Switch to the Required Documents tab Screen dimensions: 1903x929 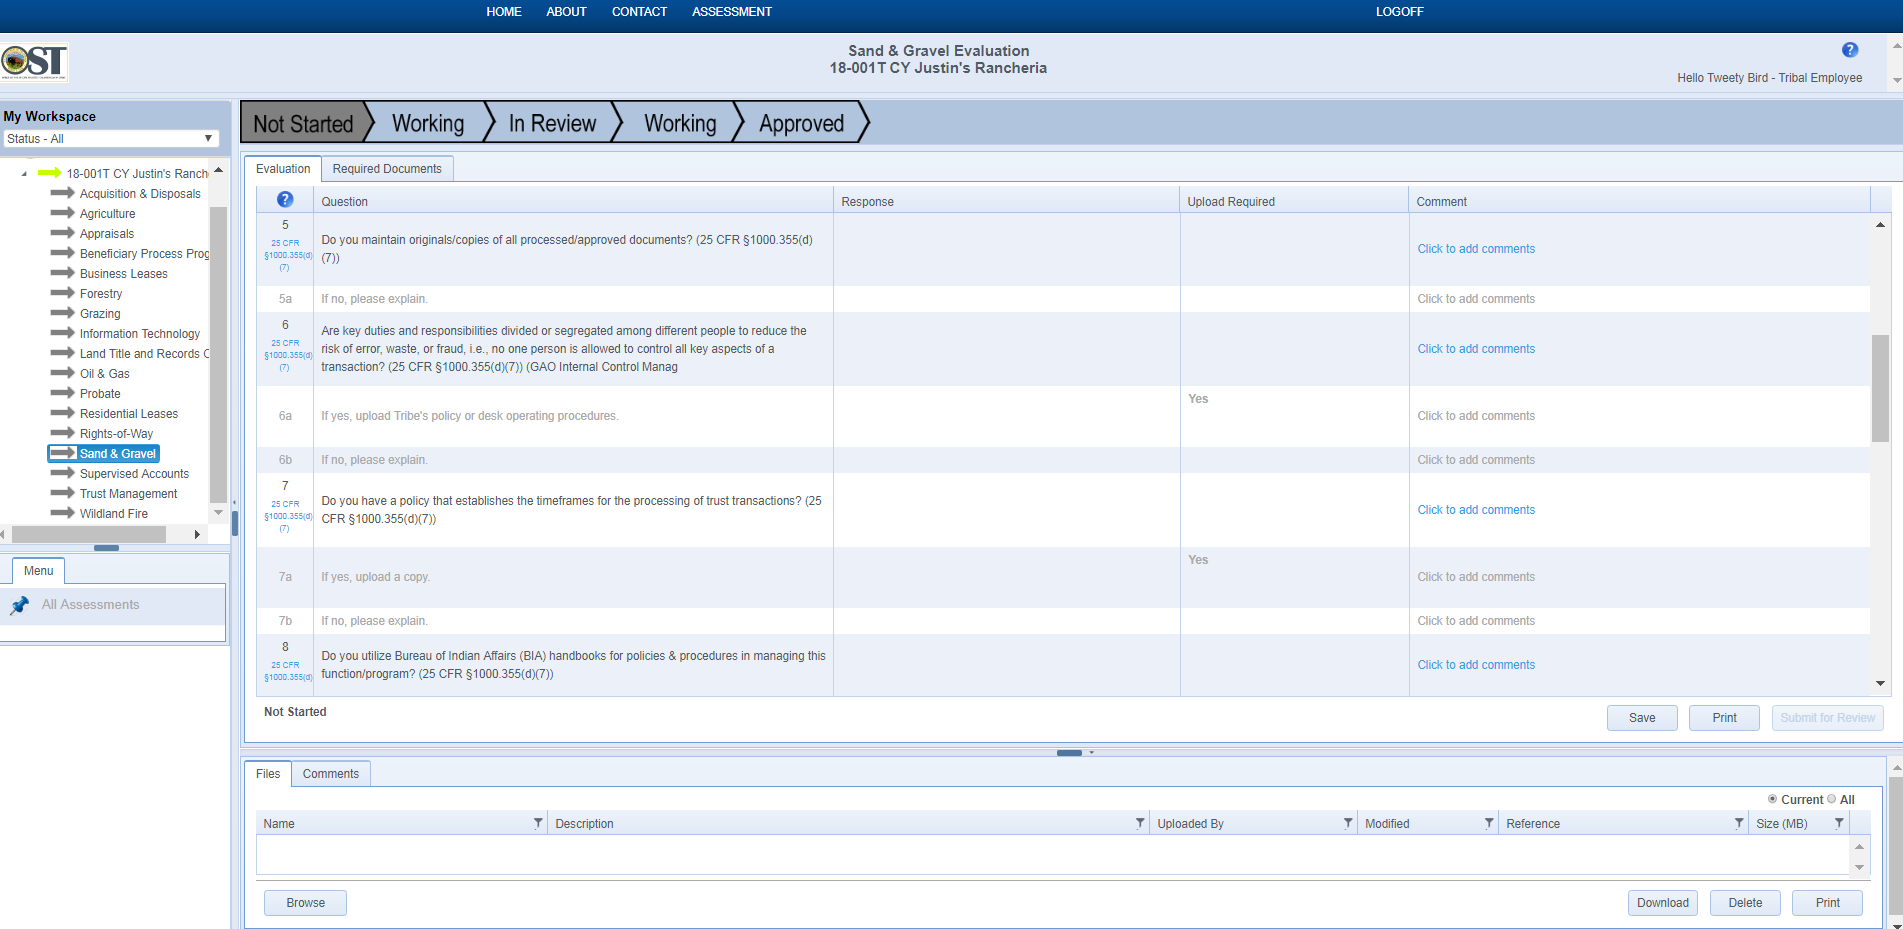387,169
